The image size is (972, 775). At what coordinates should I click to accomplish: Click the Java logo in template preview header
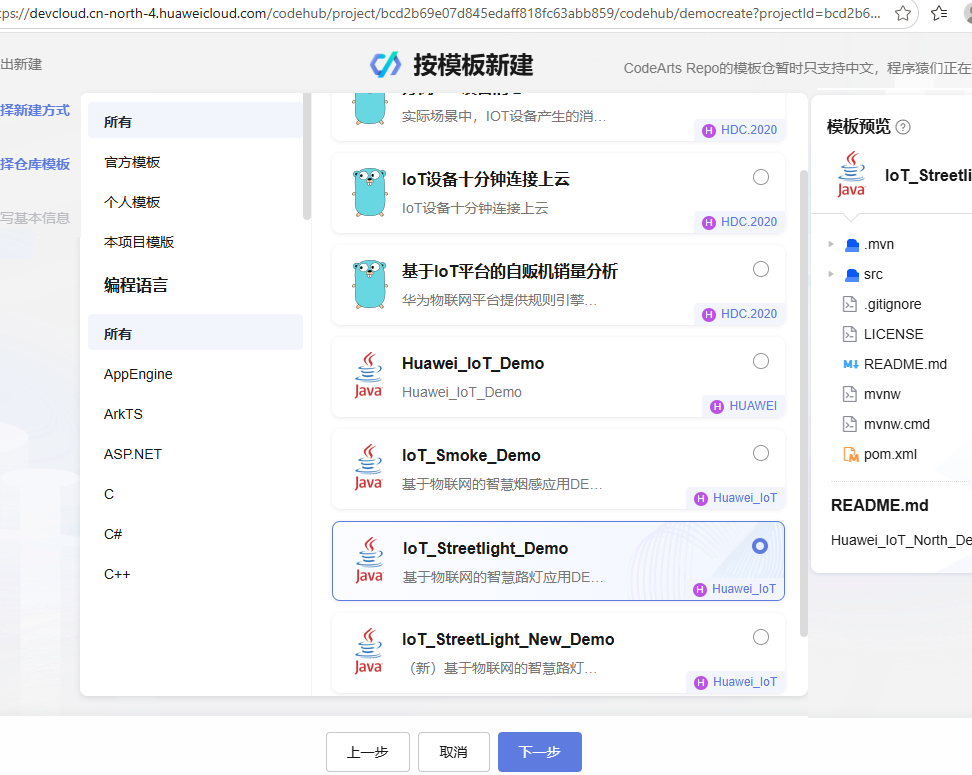pyautogui.click(x=851, y=174)
